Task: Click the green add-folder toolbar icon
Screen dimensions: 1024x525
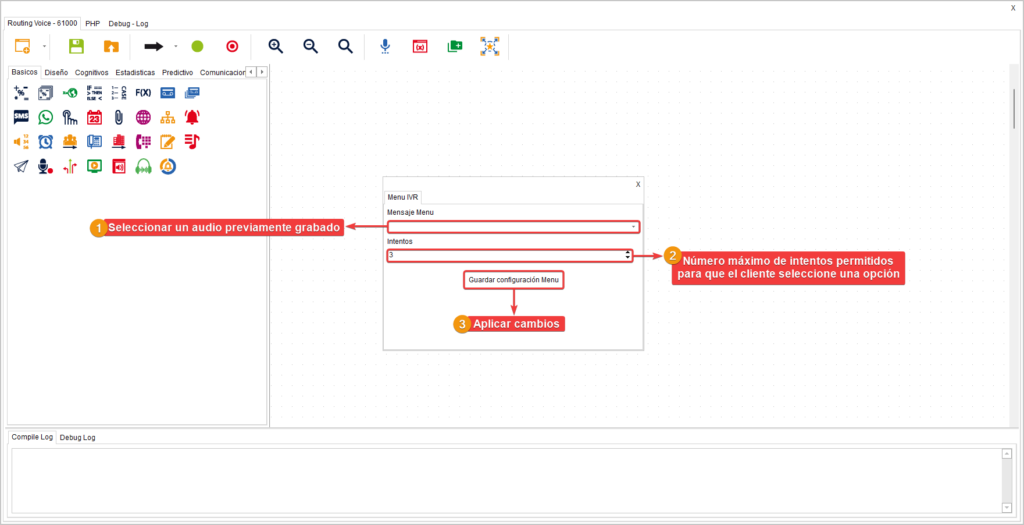Action: 455,46
